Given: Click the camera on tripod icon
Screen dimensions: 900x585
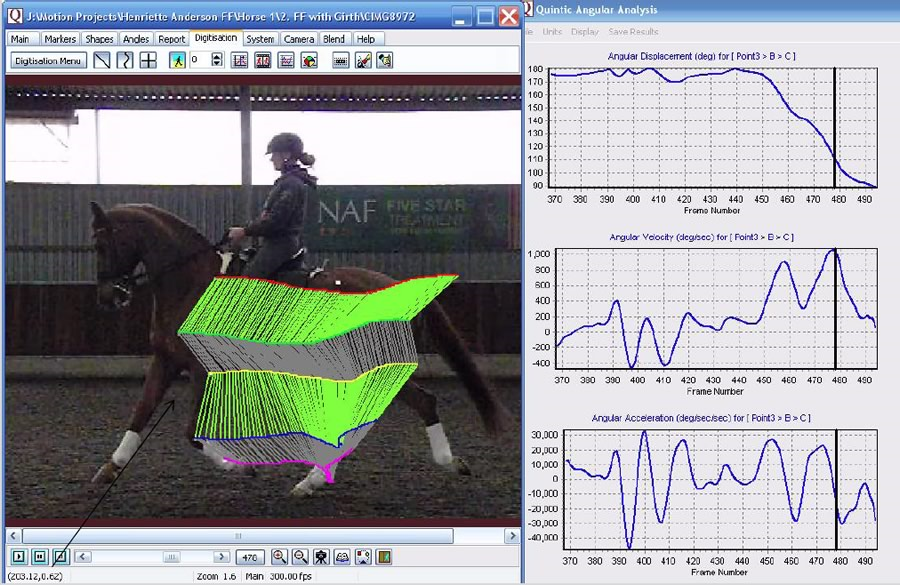Looking at the screenshot, I should 321,557.
